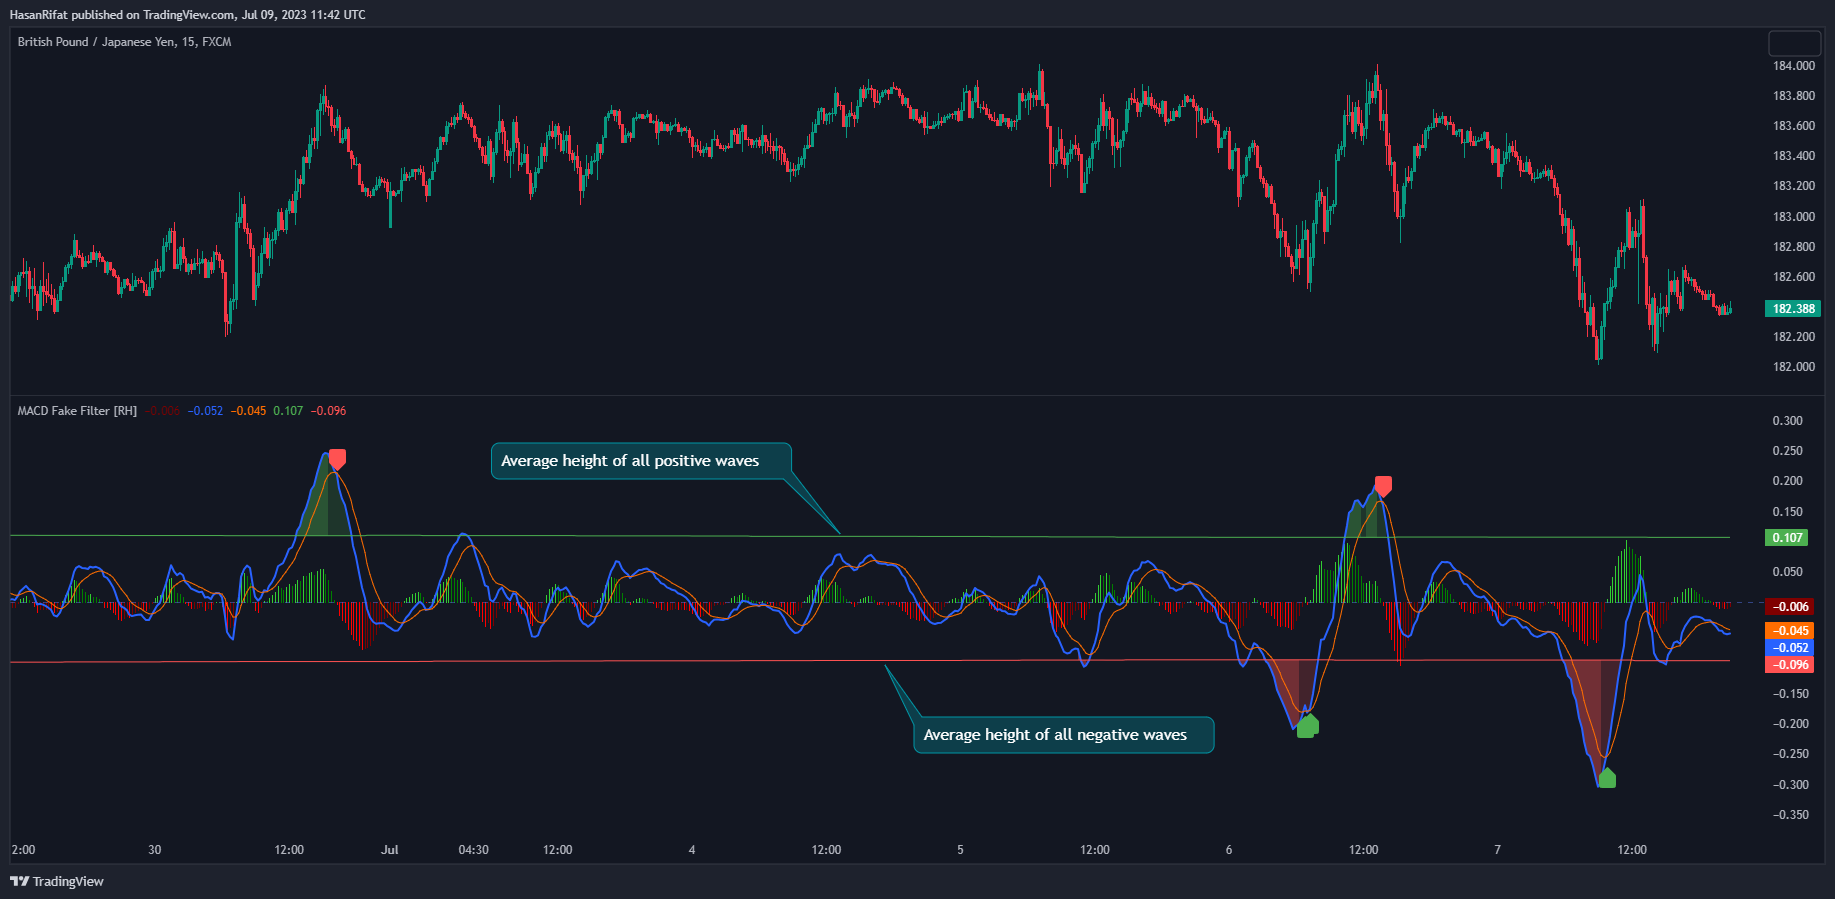Click the 0.300 indicator axis tick

click(1788, 421)
